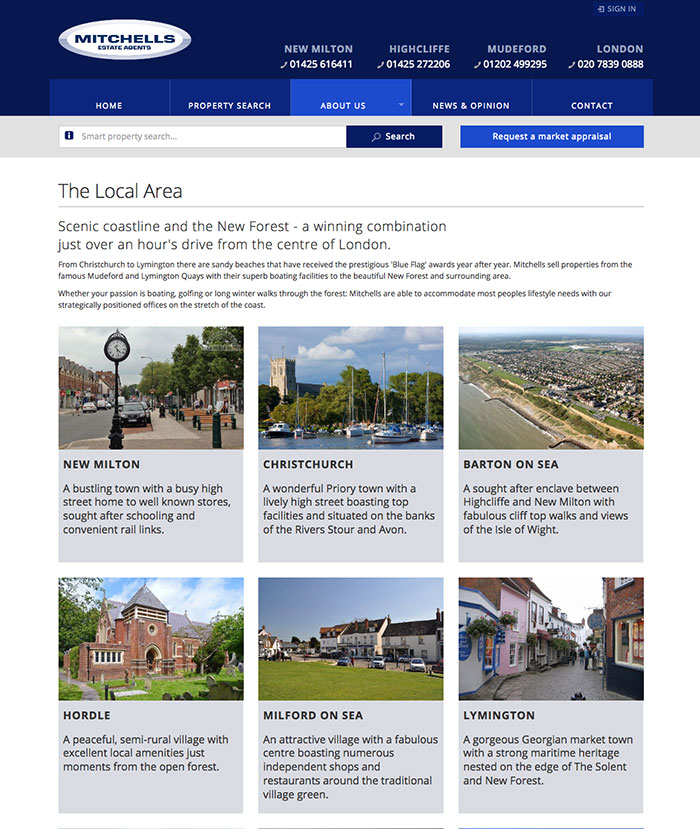
Task: Click 'A gorgeous Georgian market town' description
Action: pos(548,760)
